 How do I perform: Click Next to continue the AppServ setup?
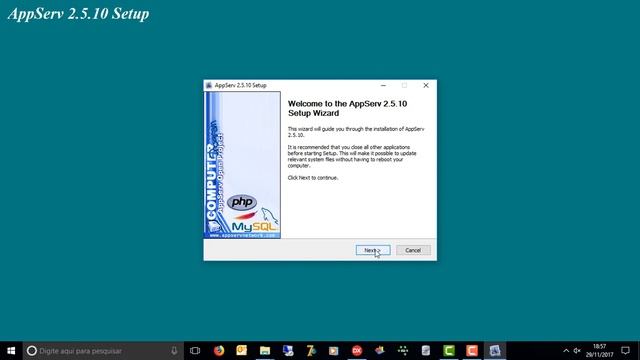click(x=373, y=250)
